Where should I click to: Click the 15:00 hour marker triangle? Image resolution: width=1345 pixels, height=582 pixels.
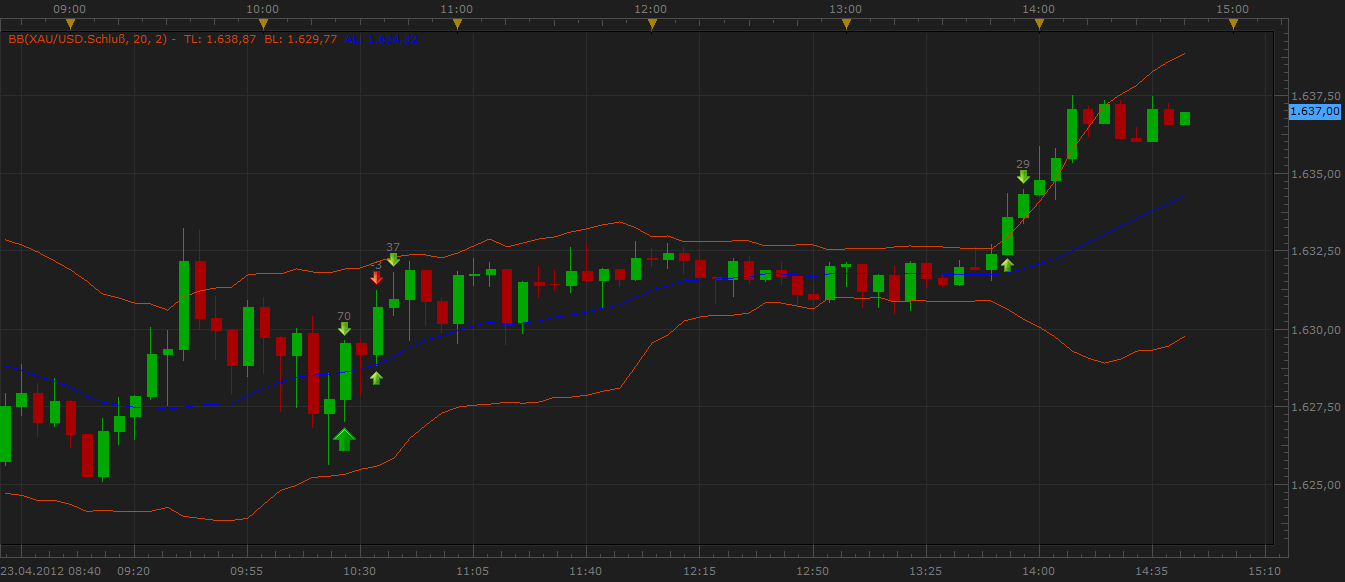pos(1233,24)
